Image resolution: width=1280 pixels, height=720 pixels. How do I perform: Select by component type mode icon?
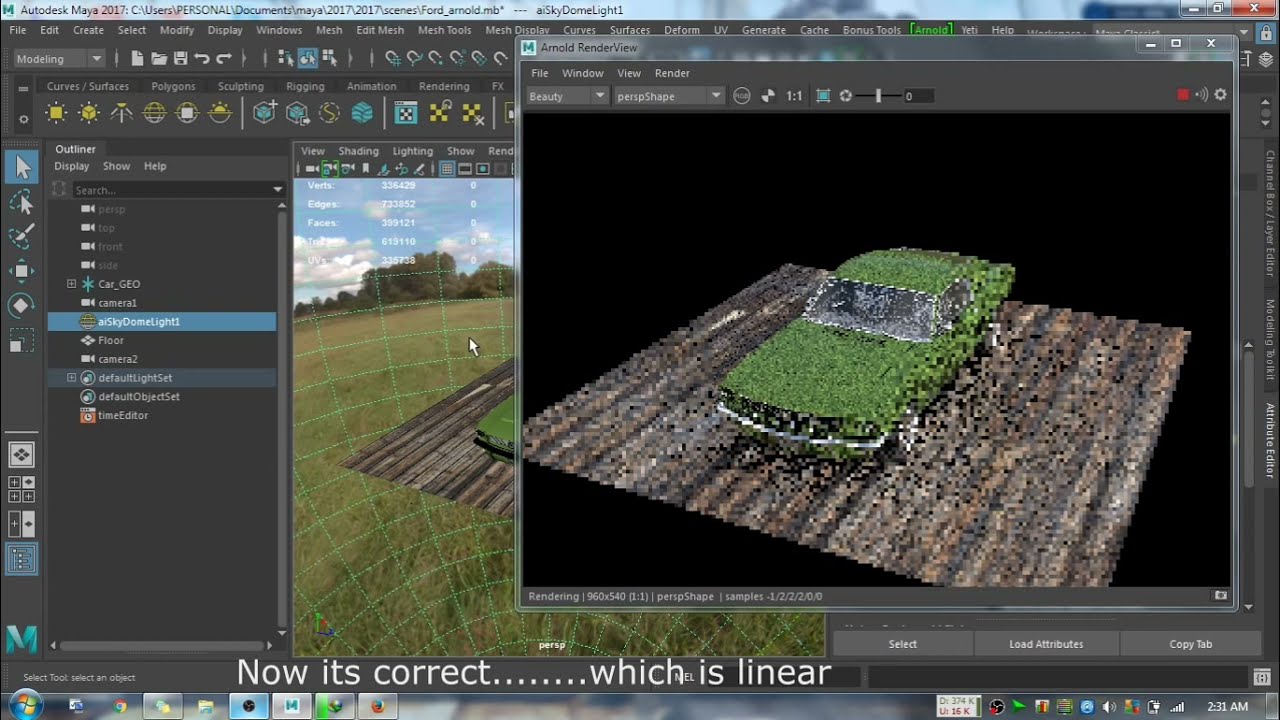330,59
